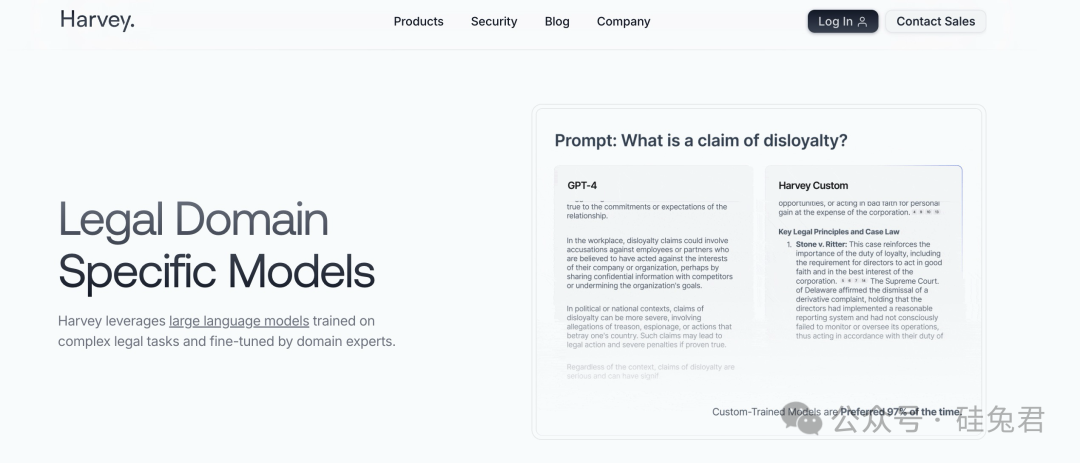Click the 'Preferred 97% of the time' caption
The height and width of the screenshot is (463, 1080).
[x=900, y=412]
